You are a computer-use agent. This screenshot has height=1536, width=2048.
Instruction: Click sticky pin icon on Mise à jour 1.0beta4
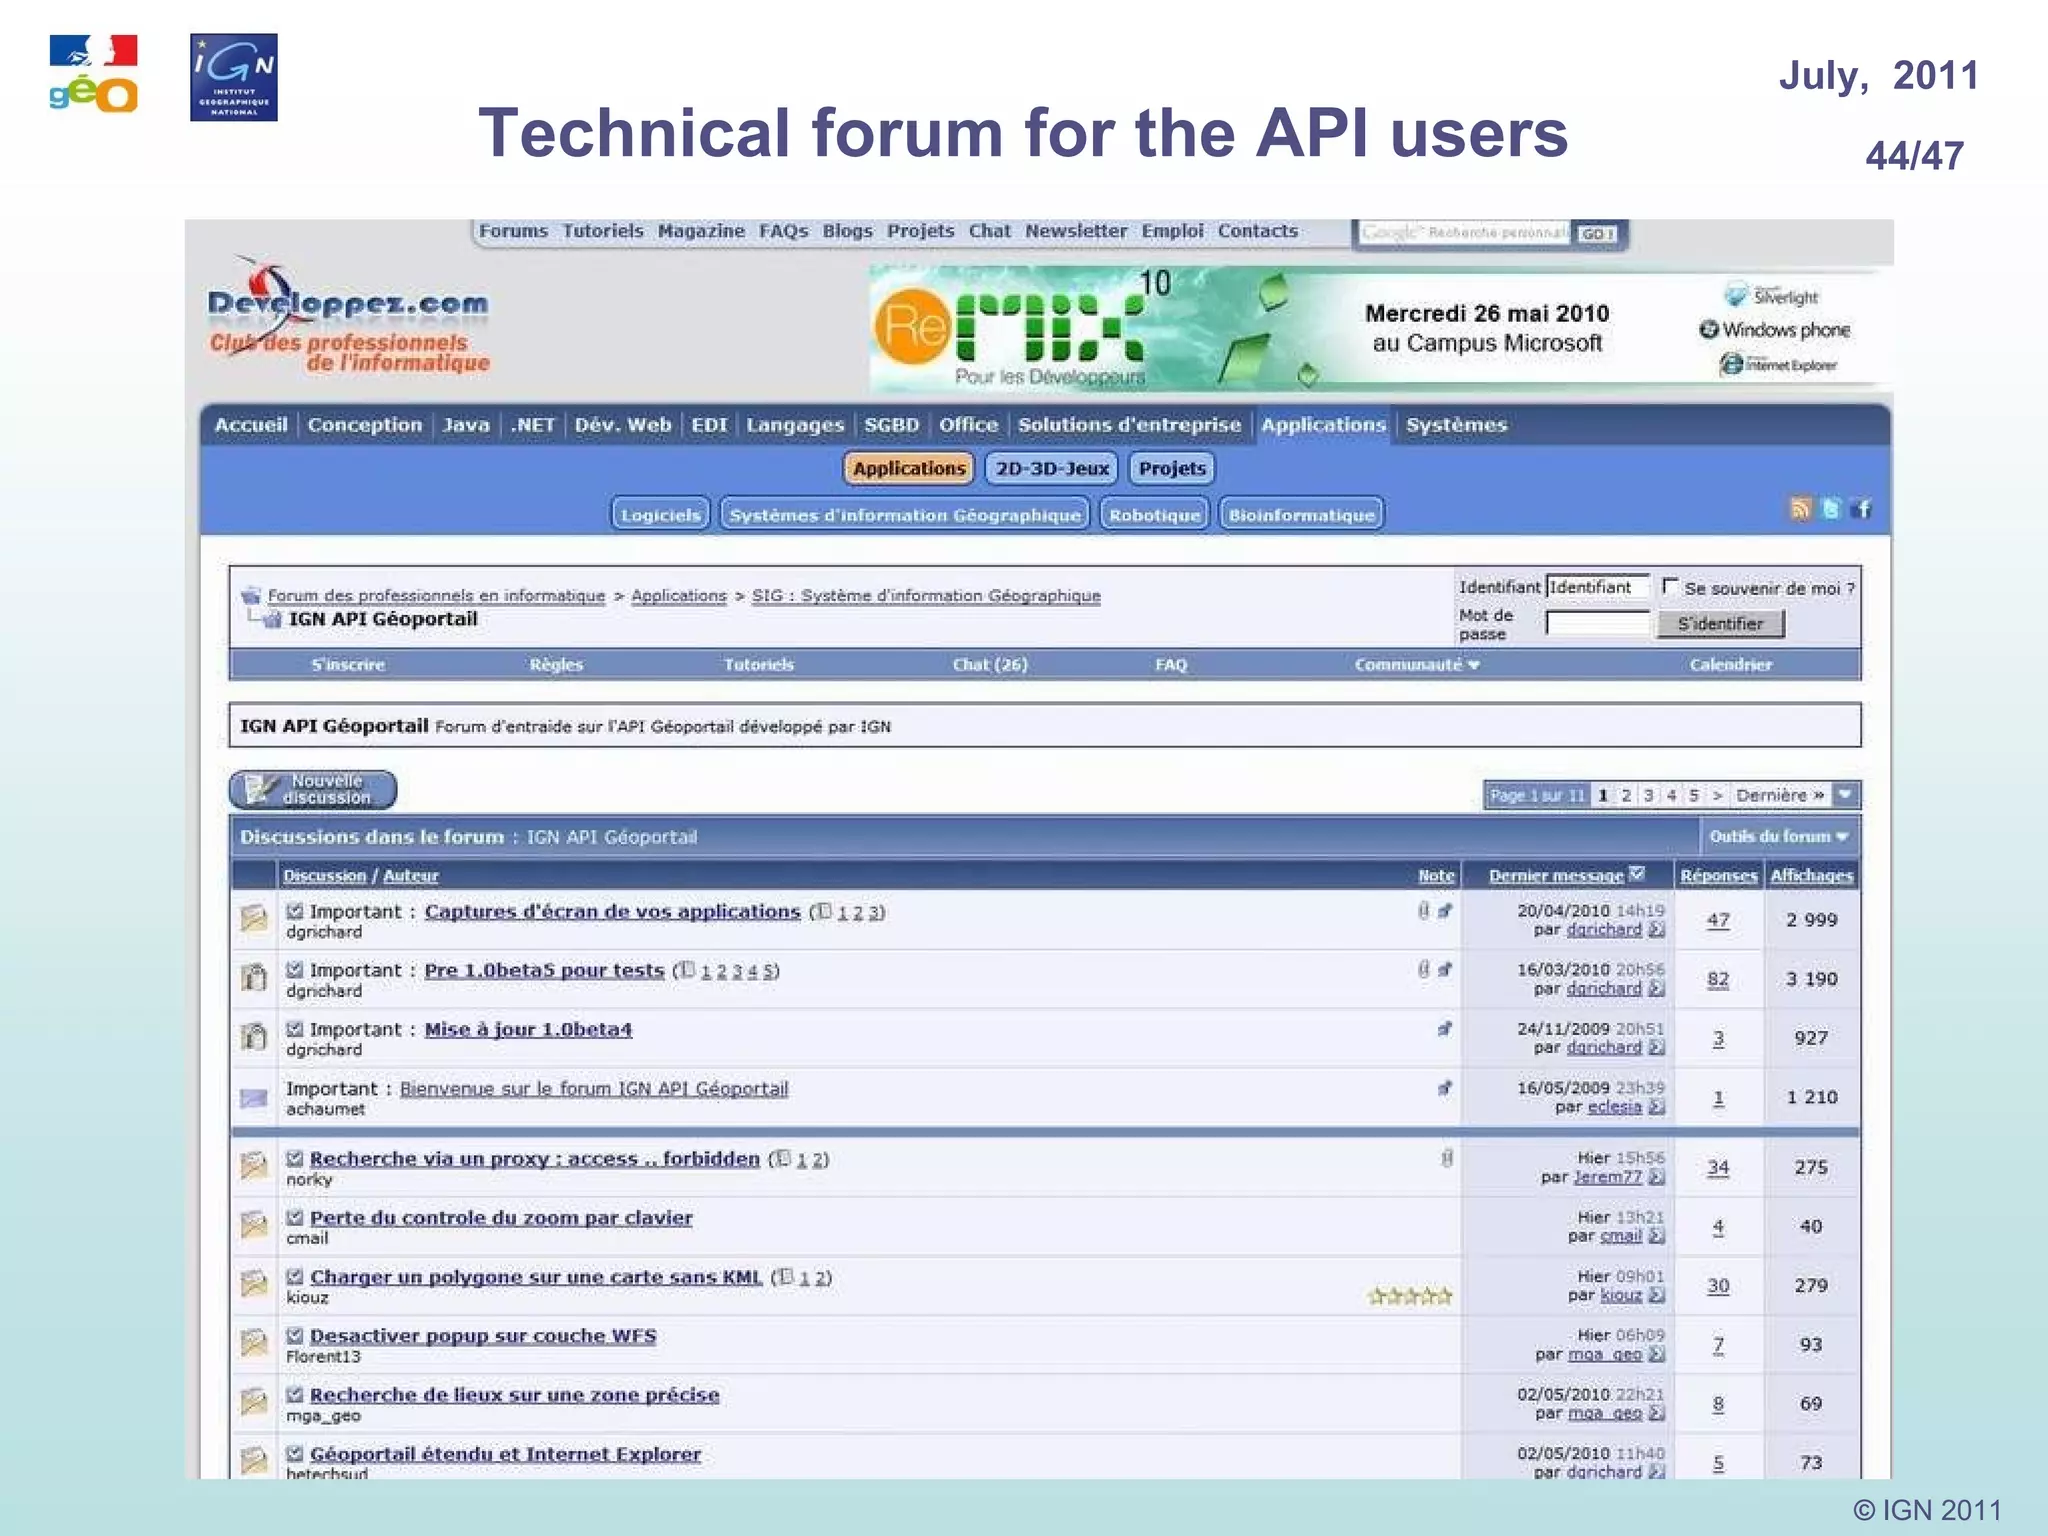(1445, 1029)
